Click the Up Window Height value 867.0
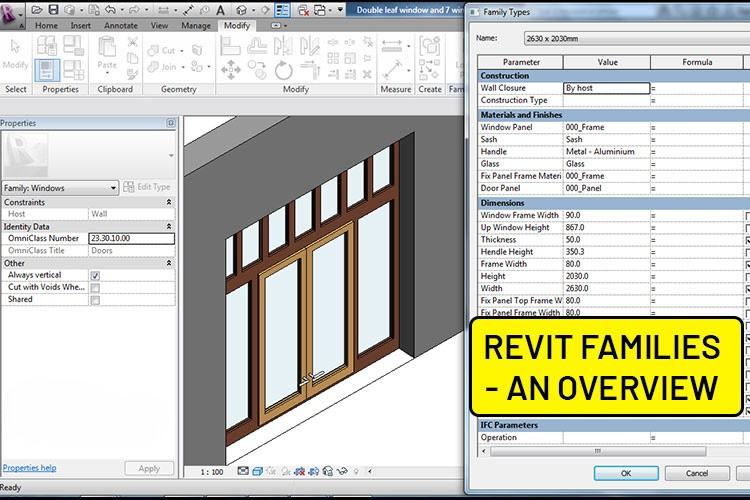Image resolution: width=750 pixels, height=500 pixels. [607, 228]
